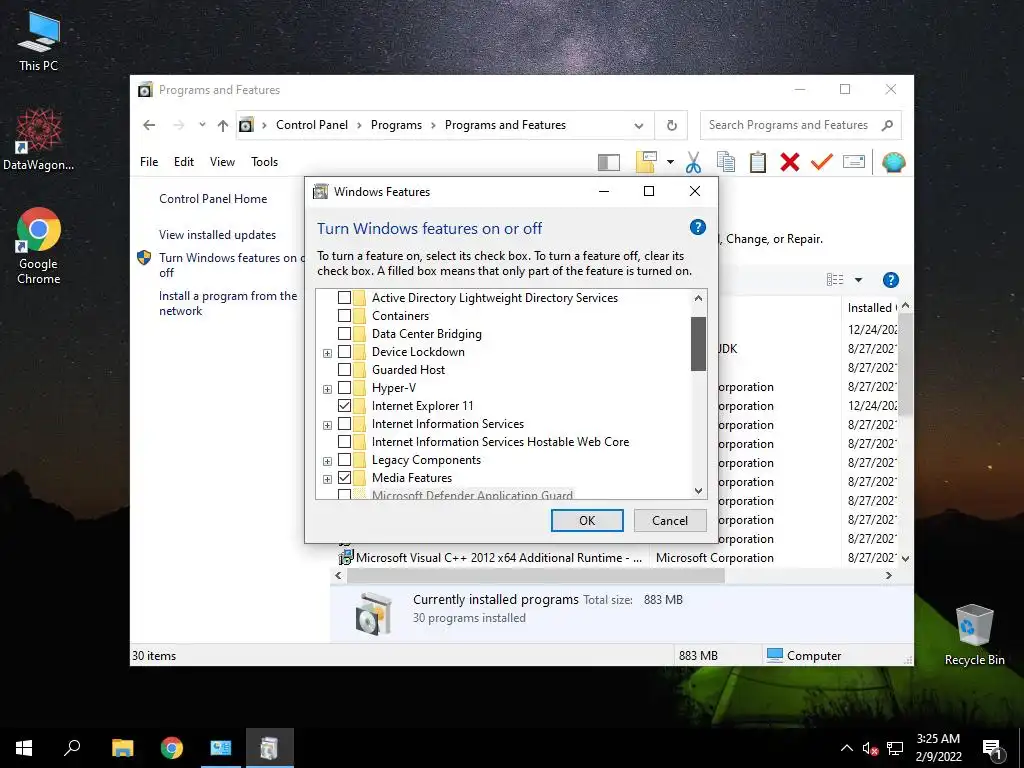Click Cancel in Windows Features dialog
The width and height of the screenshot is (1024, 768).
pyautogui.click(x=670, y=520)
